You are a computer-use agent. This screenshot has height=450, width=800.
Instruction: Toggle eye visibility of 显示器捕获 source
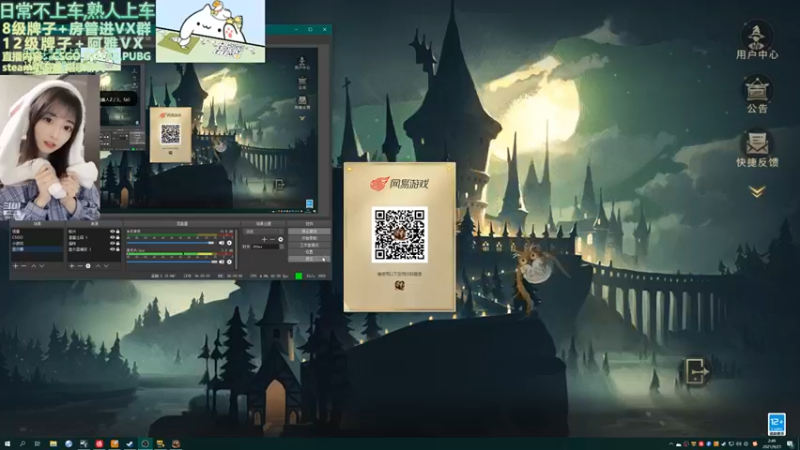pos(112,249)
